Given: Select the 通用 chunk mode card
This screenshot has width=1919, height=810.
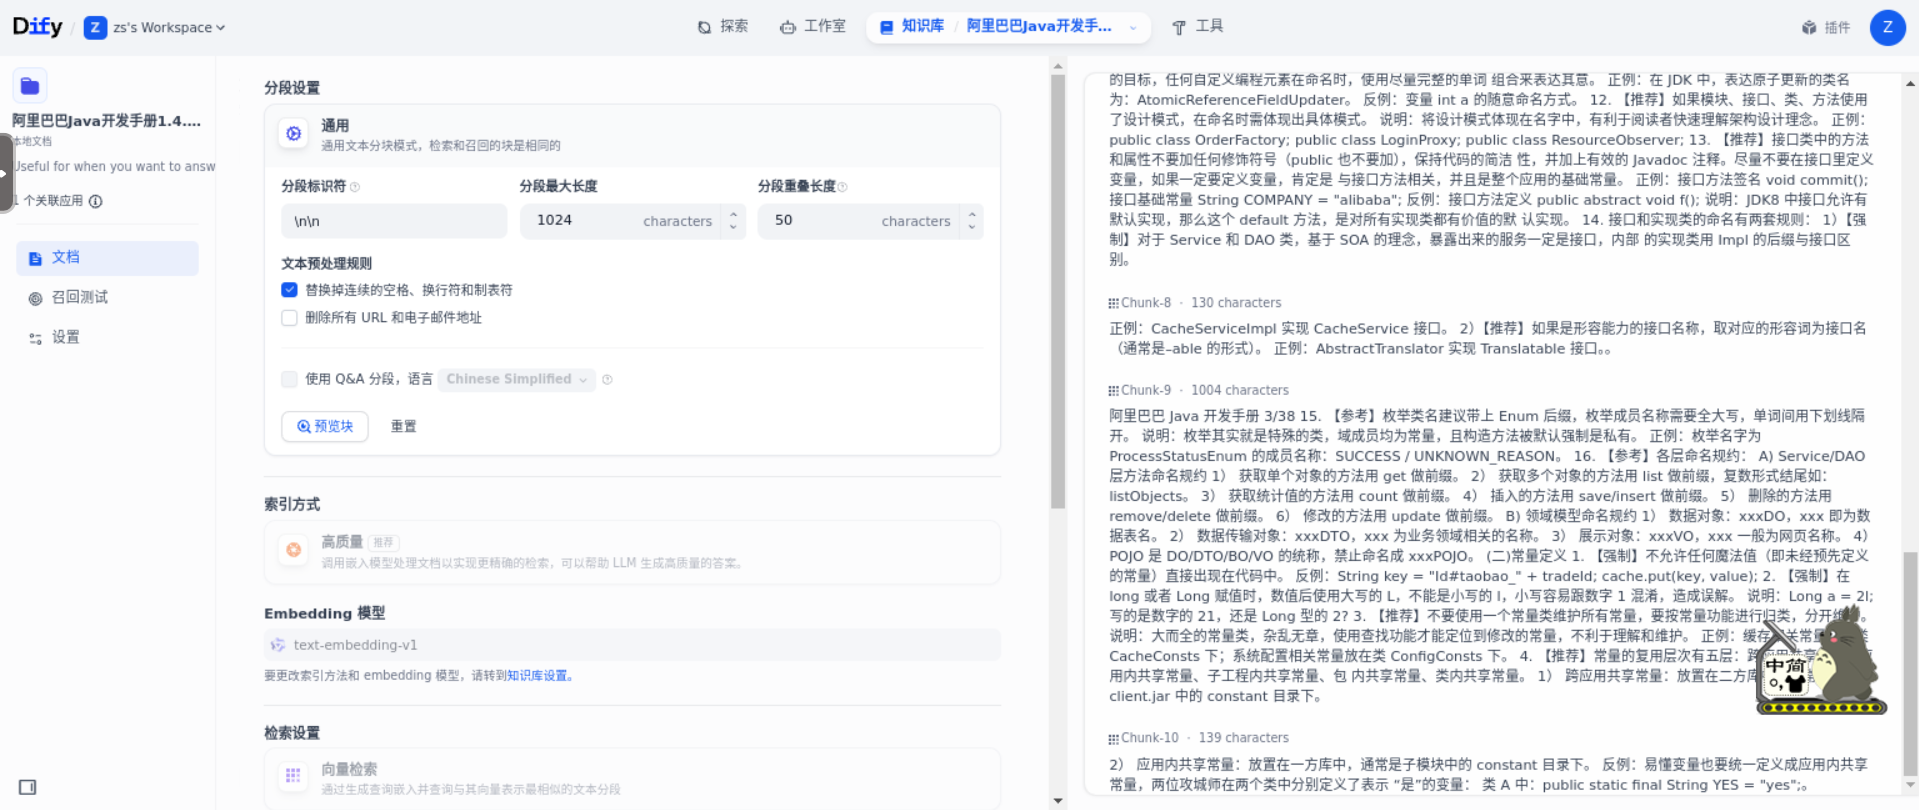Looking at the screenshot, I should point(632,135).
